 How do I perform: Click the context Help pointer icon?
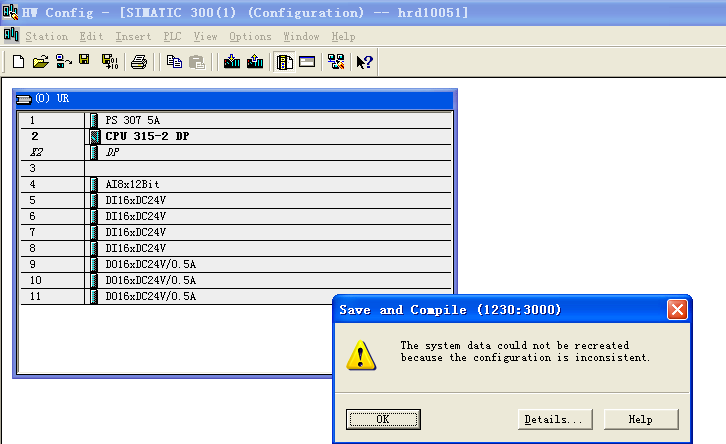[x=364, y=62]
